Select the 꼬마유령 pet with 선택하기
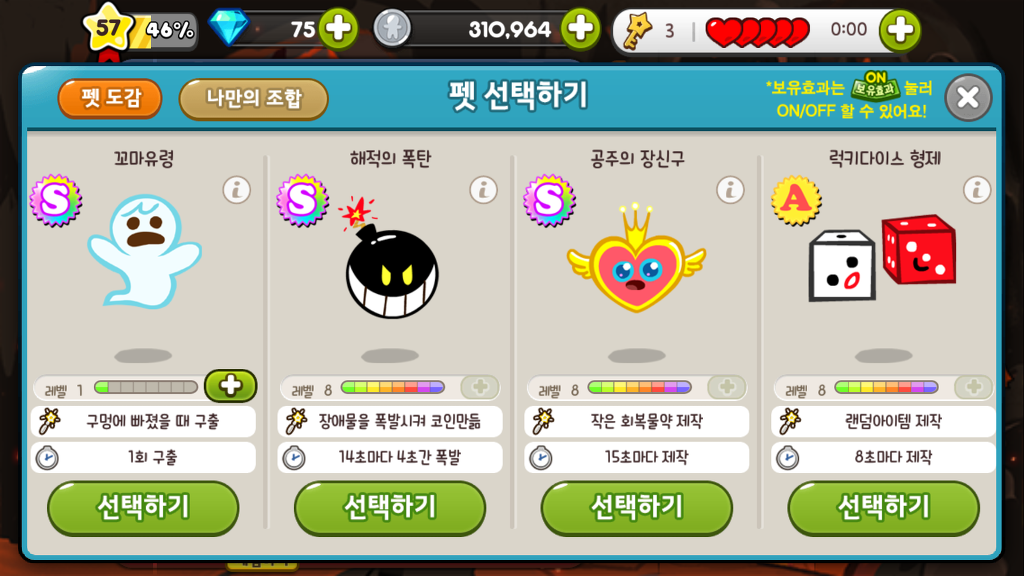Viewport: 1024px width, 576px height. (143, 508)
